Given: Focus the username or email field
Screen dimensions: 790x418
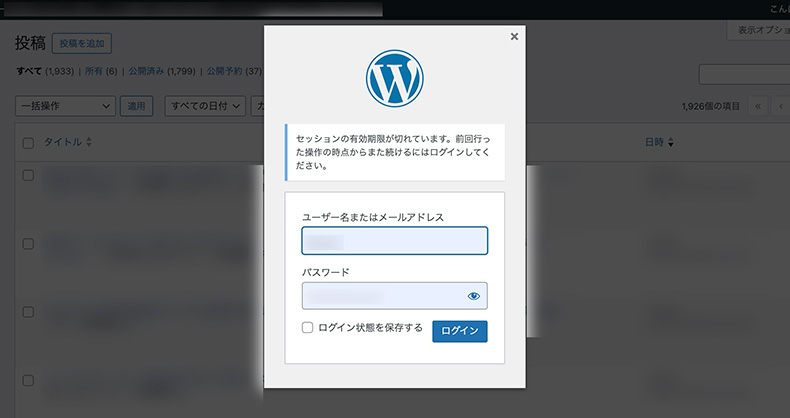Looking at the screenshot, I should [394, 241].
